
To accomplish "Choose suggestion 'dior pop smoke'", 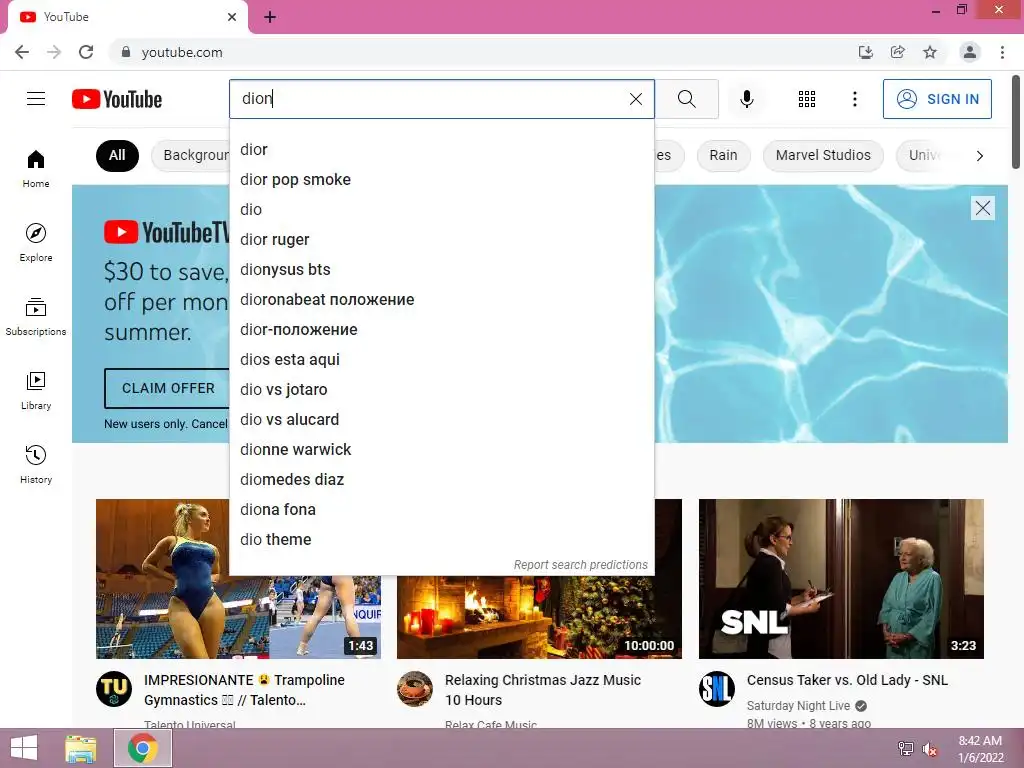I will coord(441,180).
